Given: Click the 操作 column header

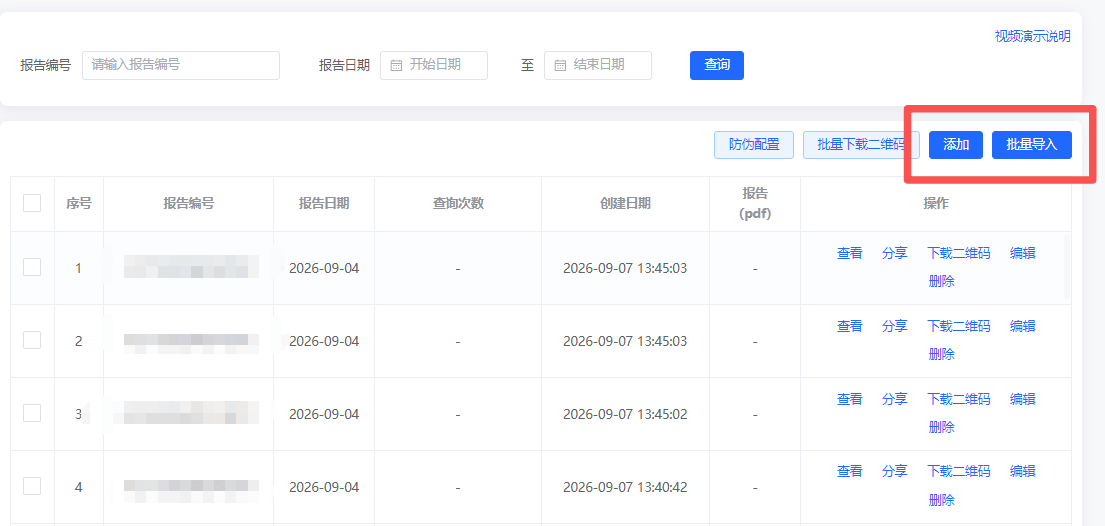Looking at the screenshot, I should pos(936,204).
